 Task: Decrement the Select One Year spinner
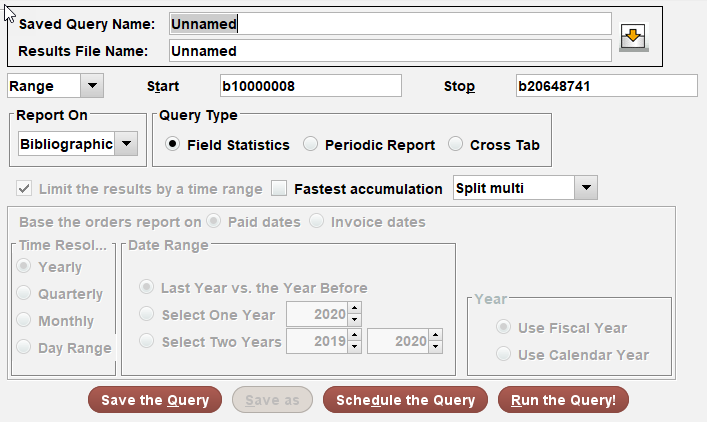pyautogui.click(x=355, y=320)
